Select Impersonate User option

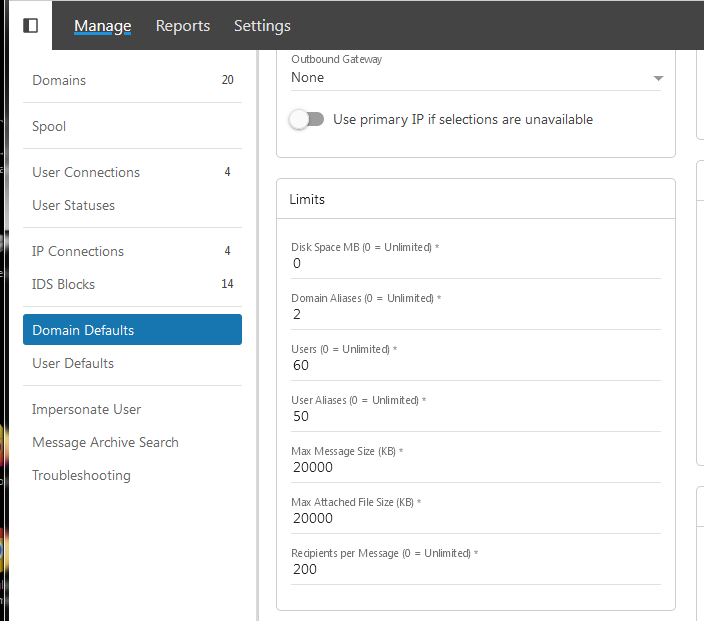tap(86, 409)
